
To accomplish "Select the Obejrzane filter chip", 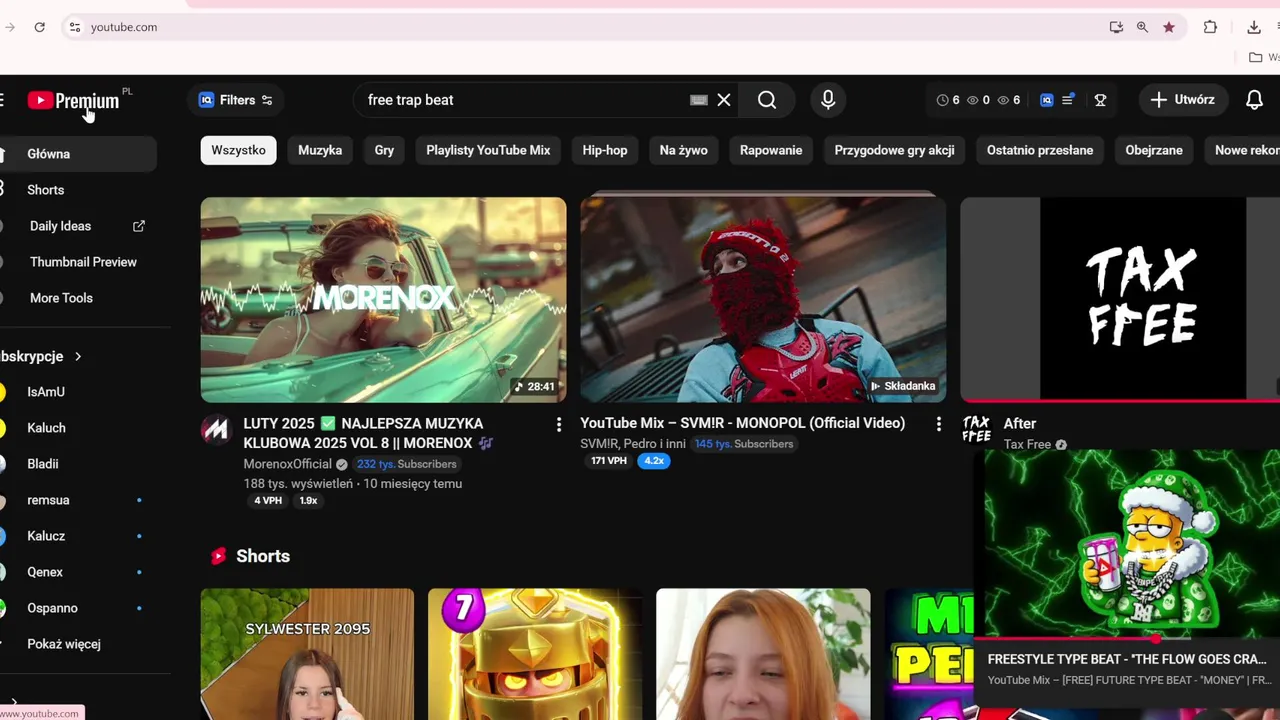I will click(x=1154, y=150).
